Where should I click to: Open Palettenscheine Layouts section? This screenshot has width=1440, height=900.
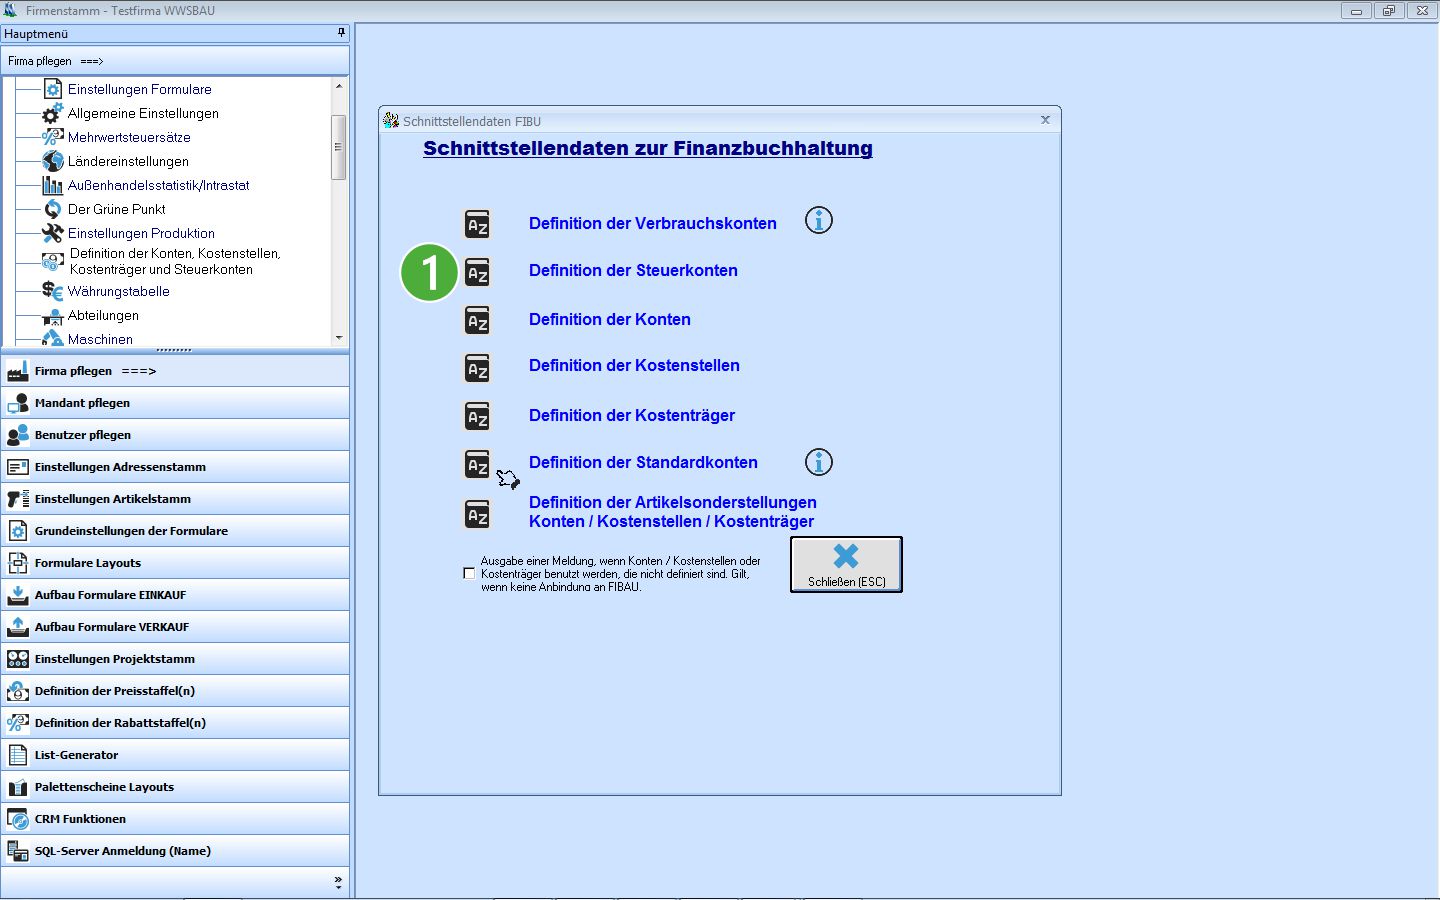[x=175, y=787]
